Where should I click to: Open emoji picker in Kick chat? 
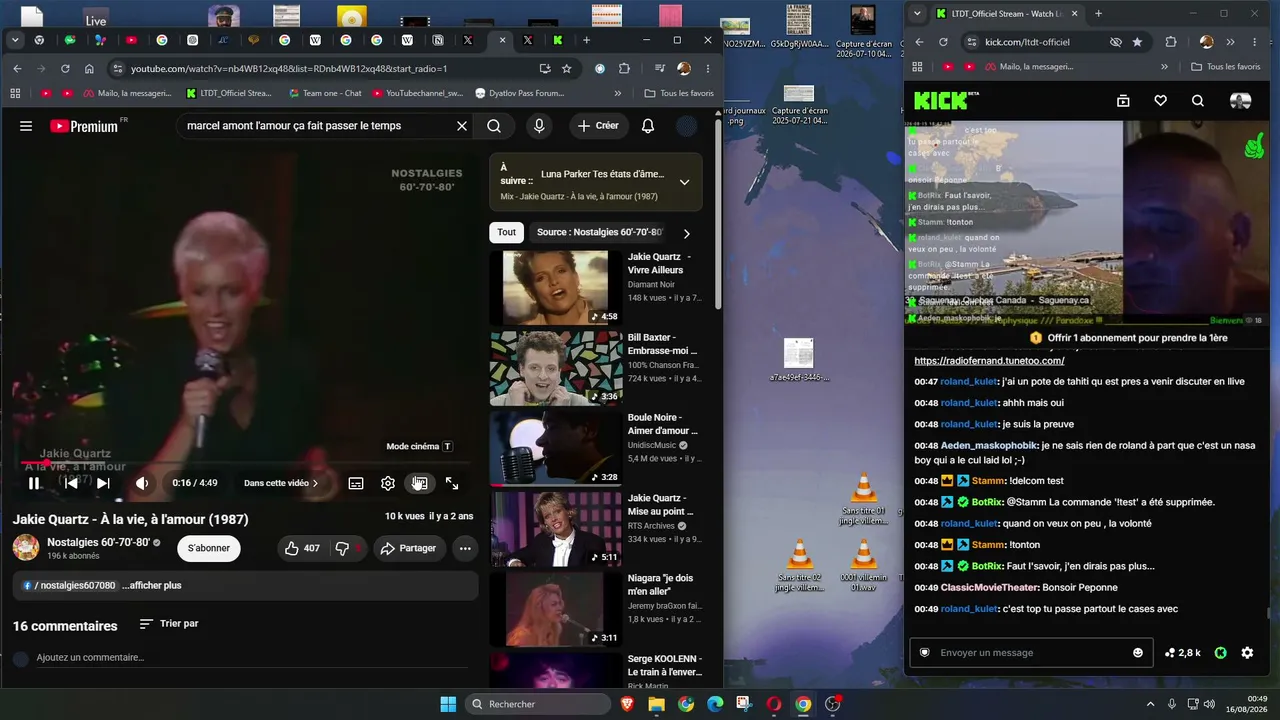coord(1138,653)
